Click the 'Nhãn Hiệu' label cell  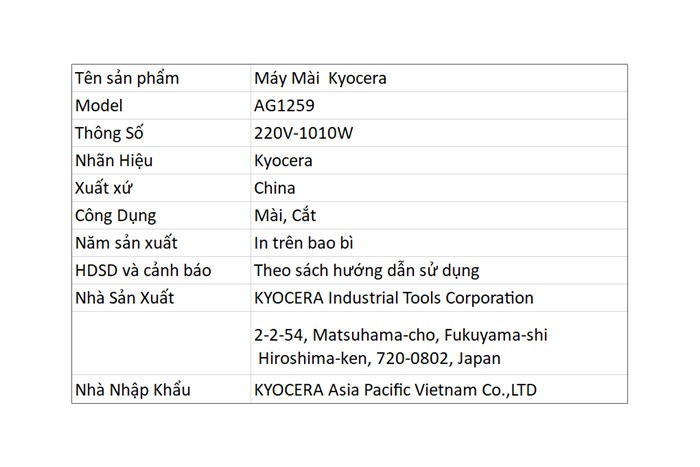pos(161,161)
